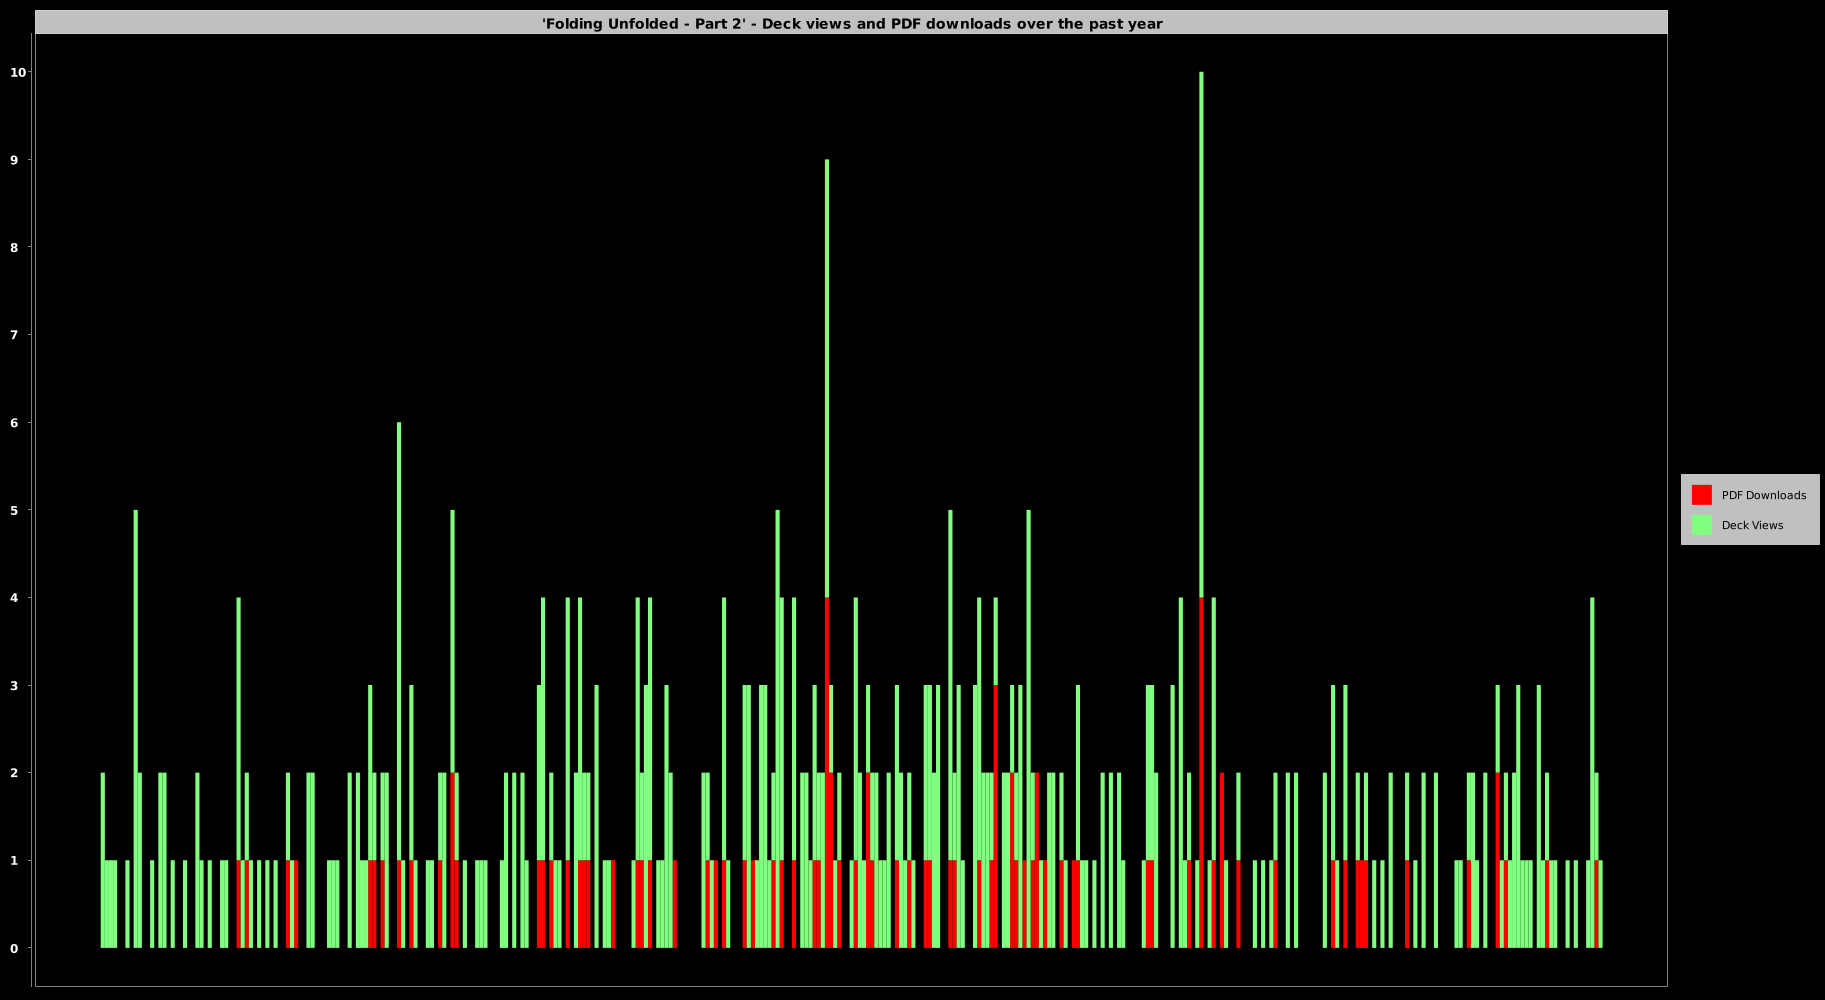Click the y-axis label 7
Viewport: 1825px width, 1000px height.
click(14, 335)
